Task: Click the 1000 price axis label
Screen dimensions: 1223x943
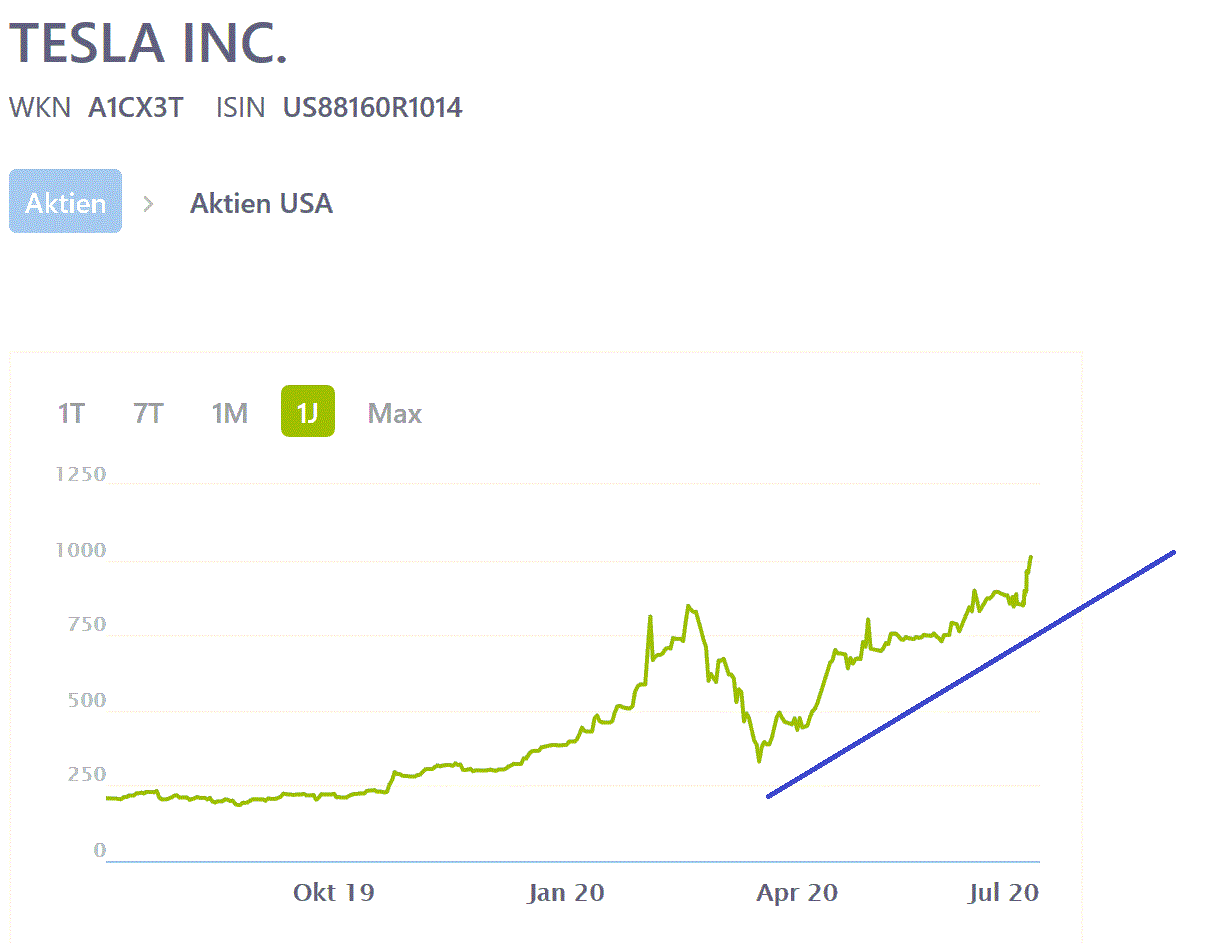Action: pyautogui.click(x=81, y=550)
